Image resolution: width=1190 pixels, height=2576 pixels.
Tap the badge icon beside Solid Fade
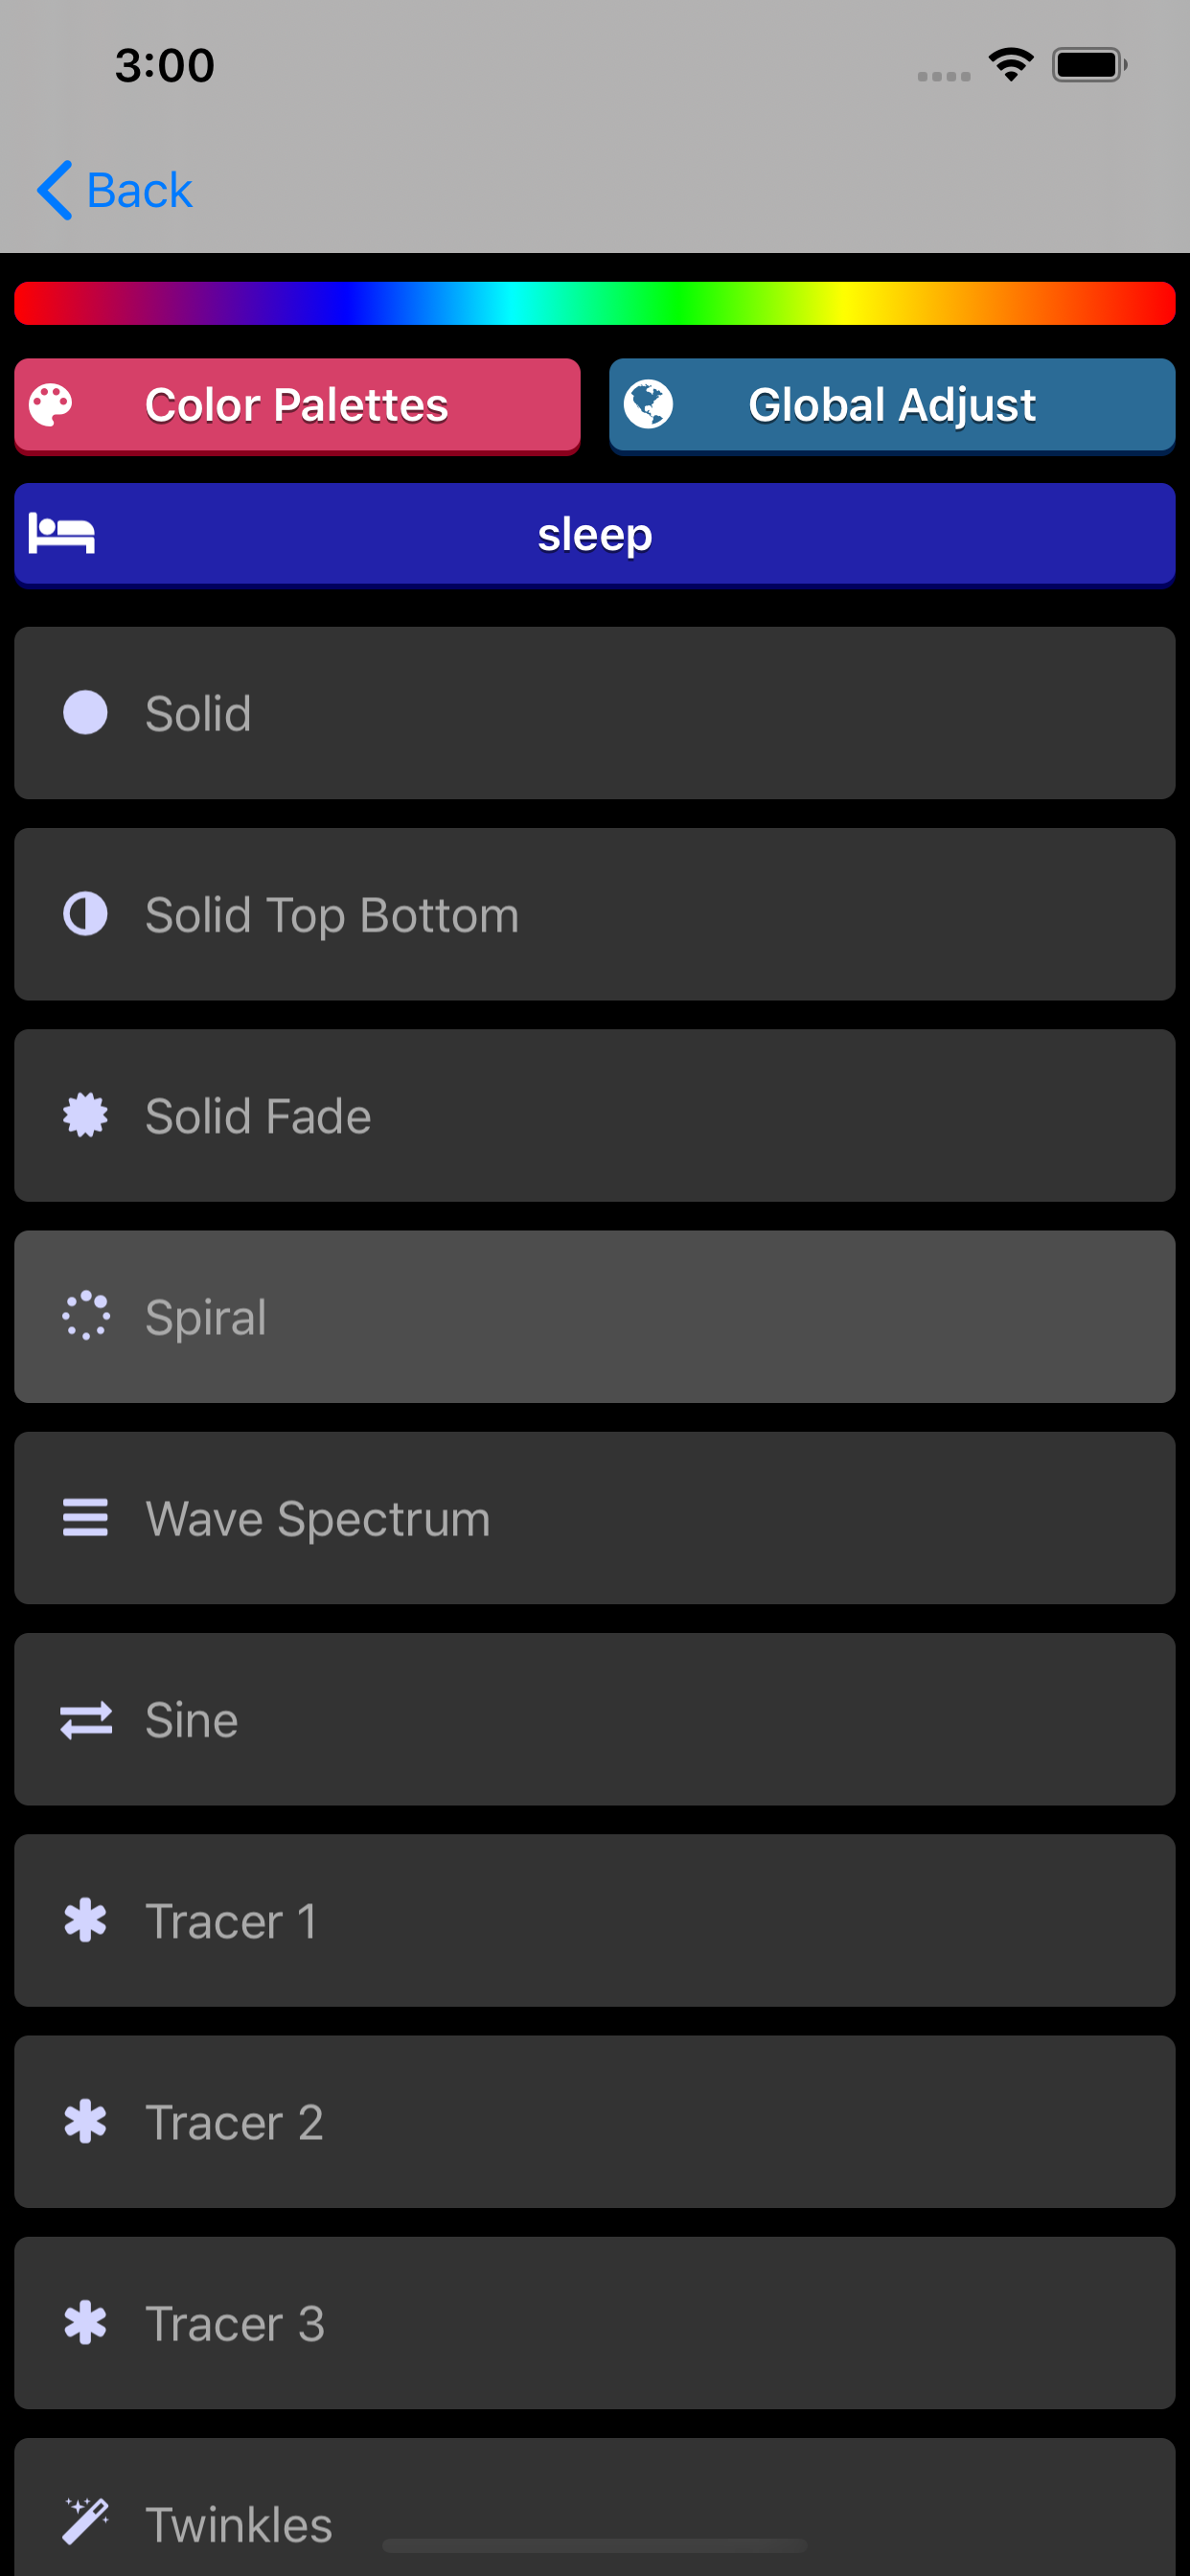85,1115
